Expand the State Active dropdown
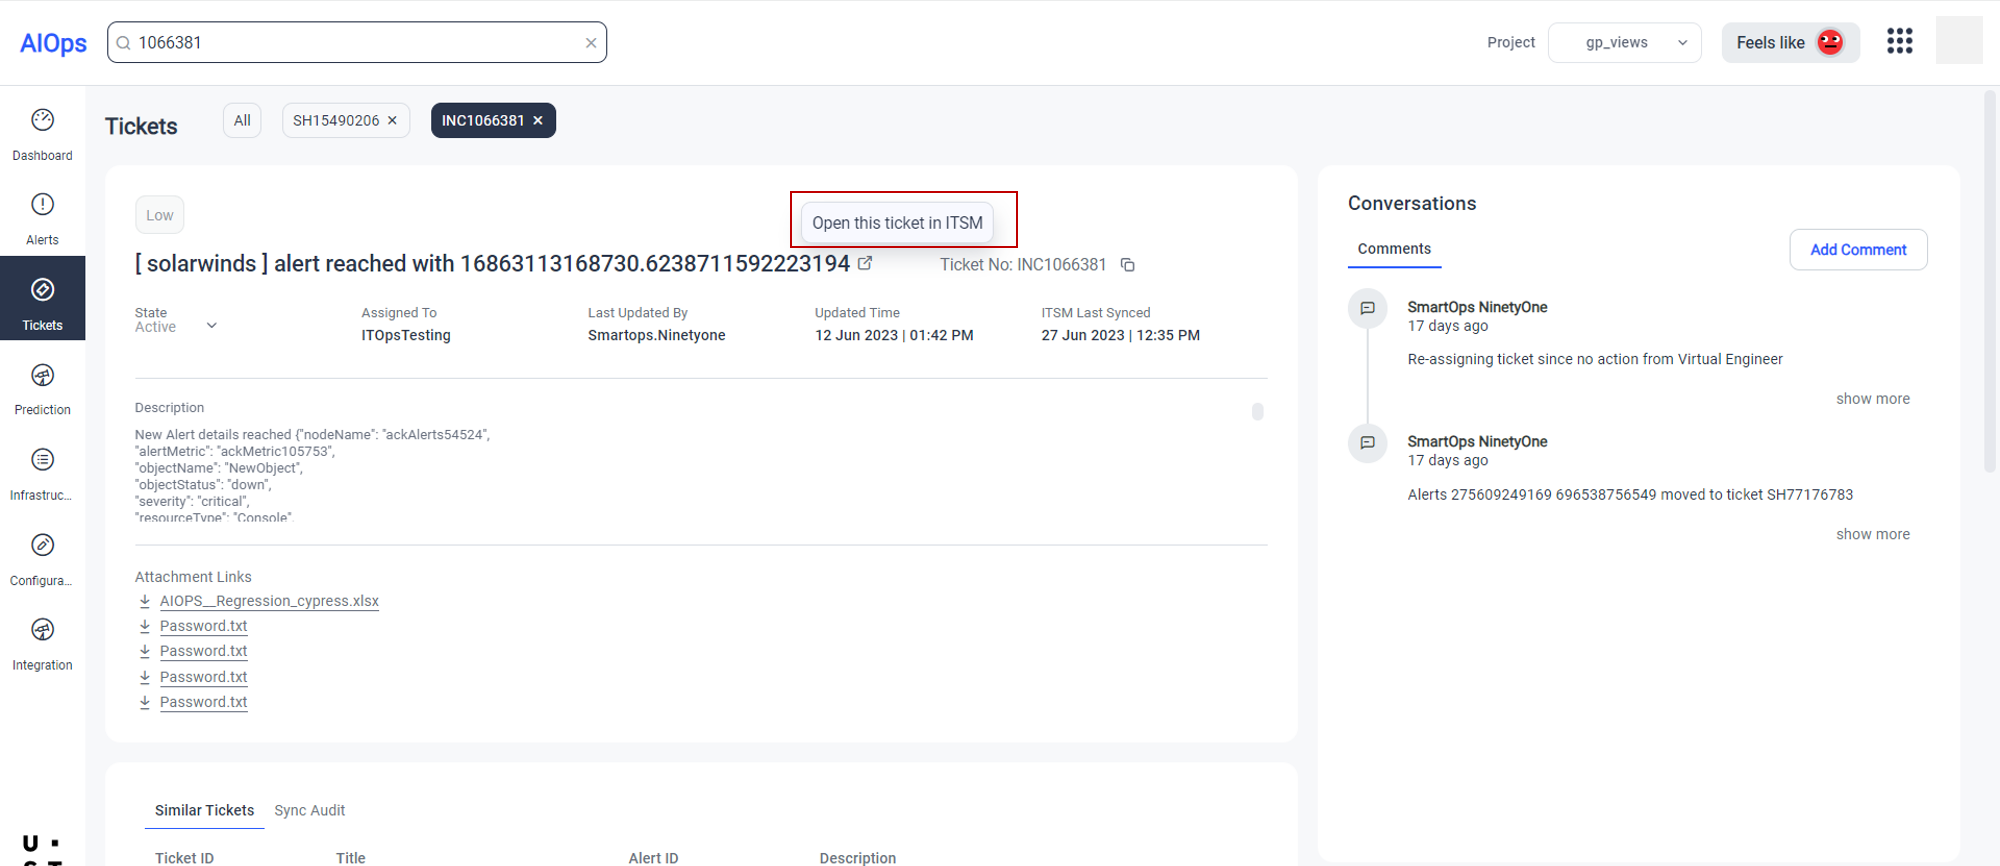 (x=211, y=326)
